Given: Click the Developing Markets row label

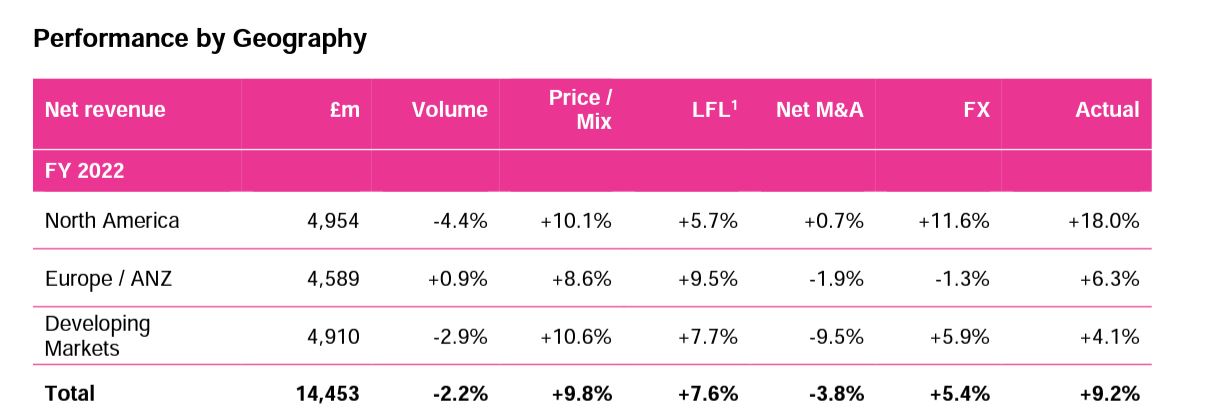Looking at the screenshot, I should (x=97, y=336).
